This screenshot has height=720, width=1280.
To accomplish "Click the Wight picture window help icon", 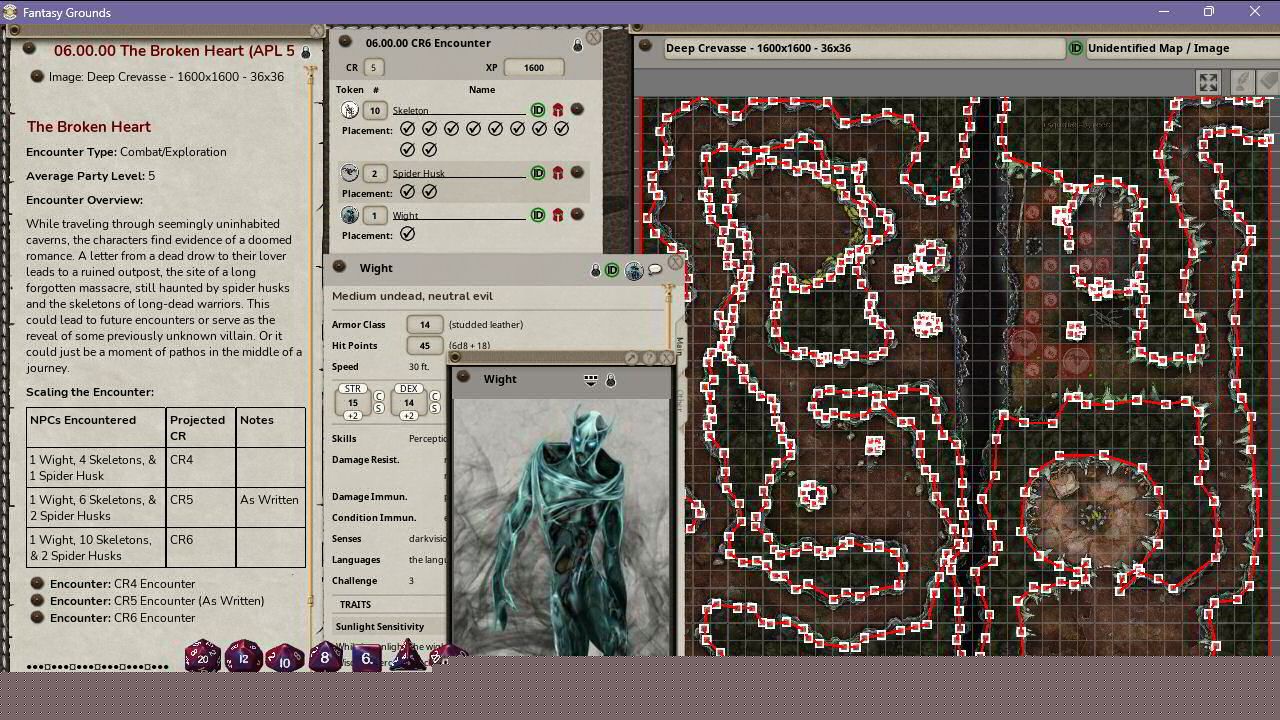I will [x=649, y=358].
